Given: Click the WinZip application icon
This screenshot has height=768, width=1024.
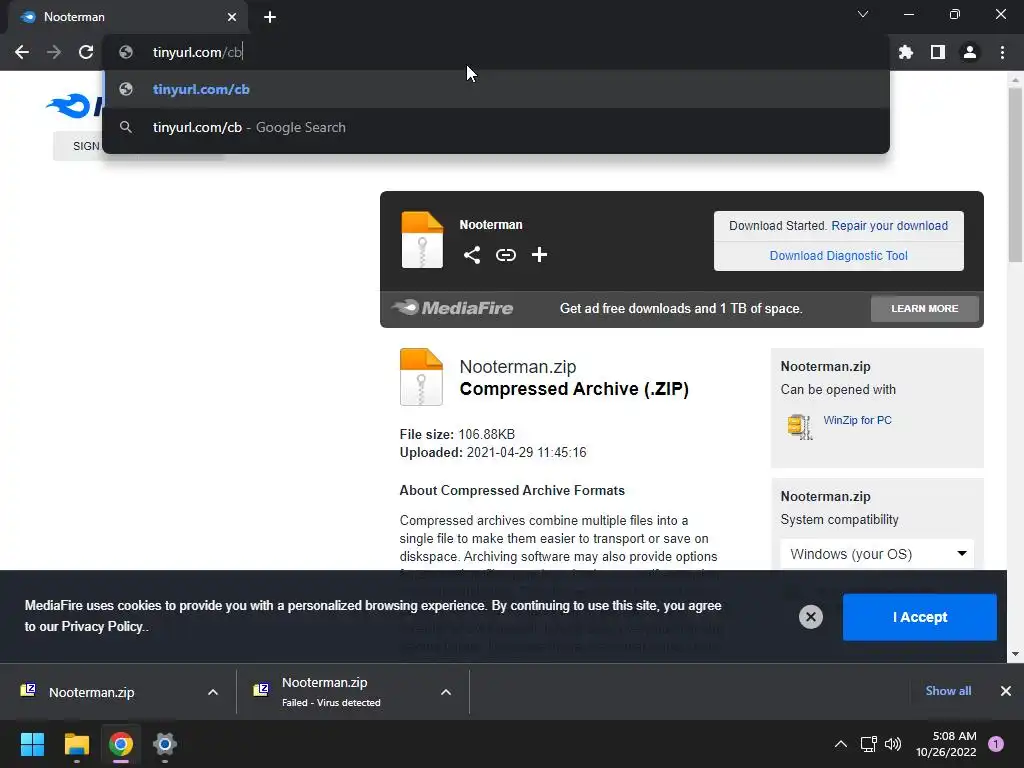Looking at the screenshot, I should coord(799,426).
